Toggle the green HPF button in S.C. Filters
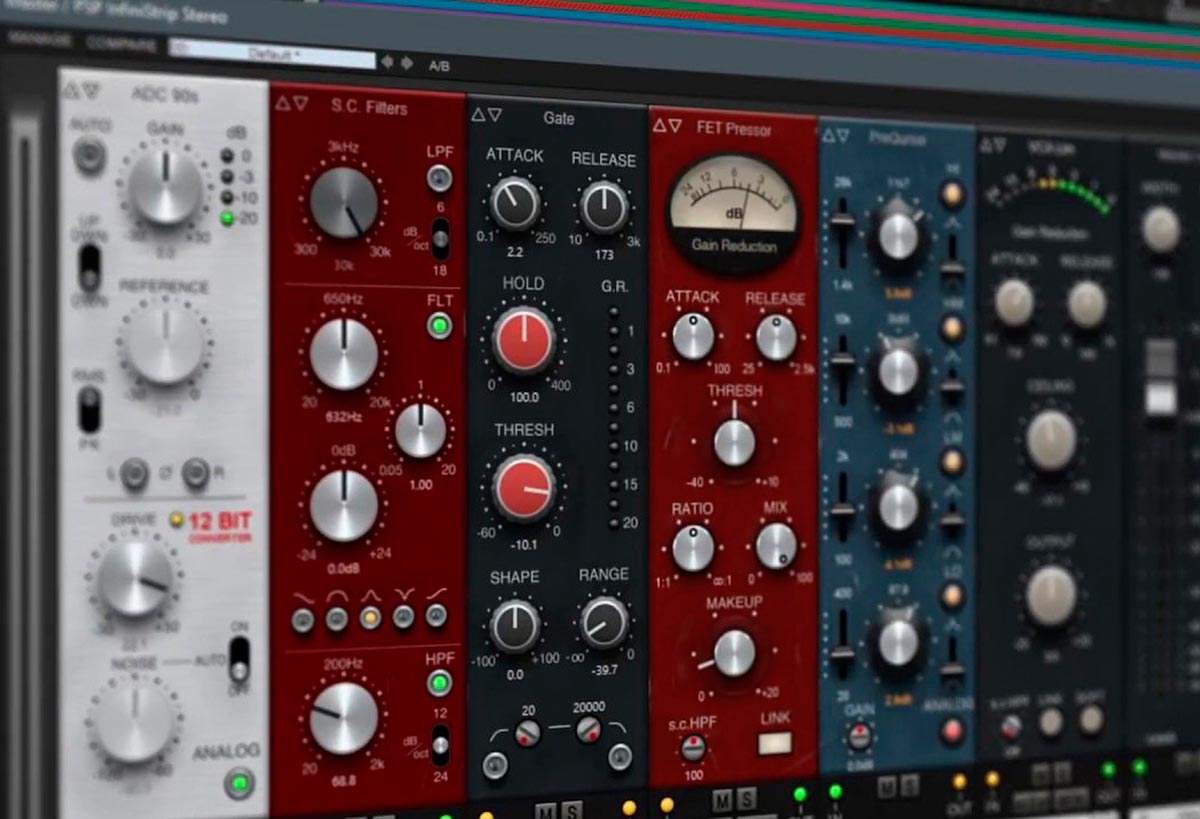 [439, 683]
